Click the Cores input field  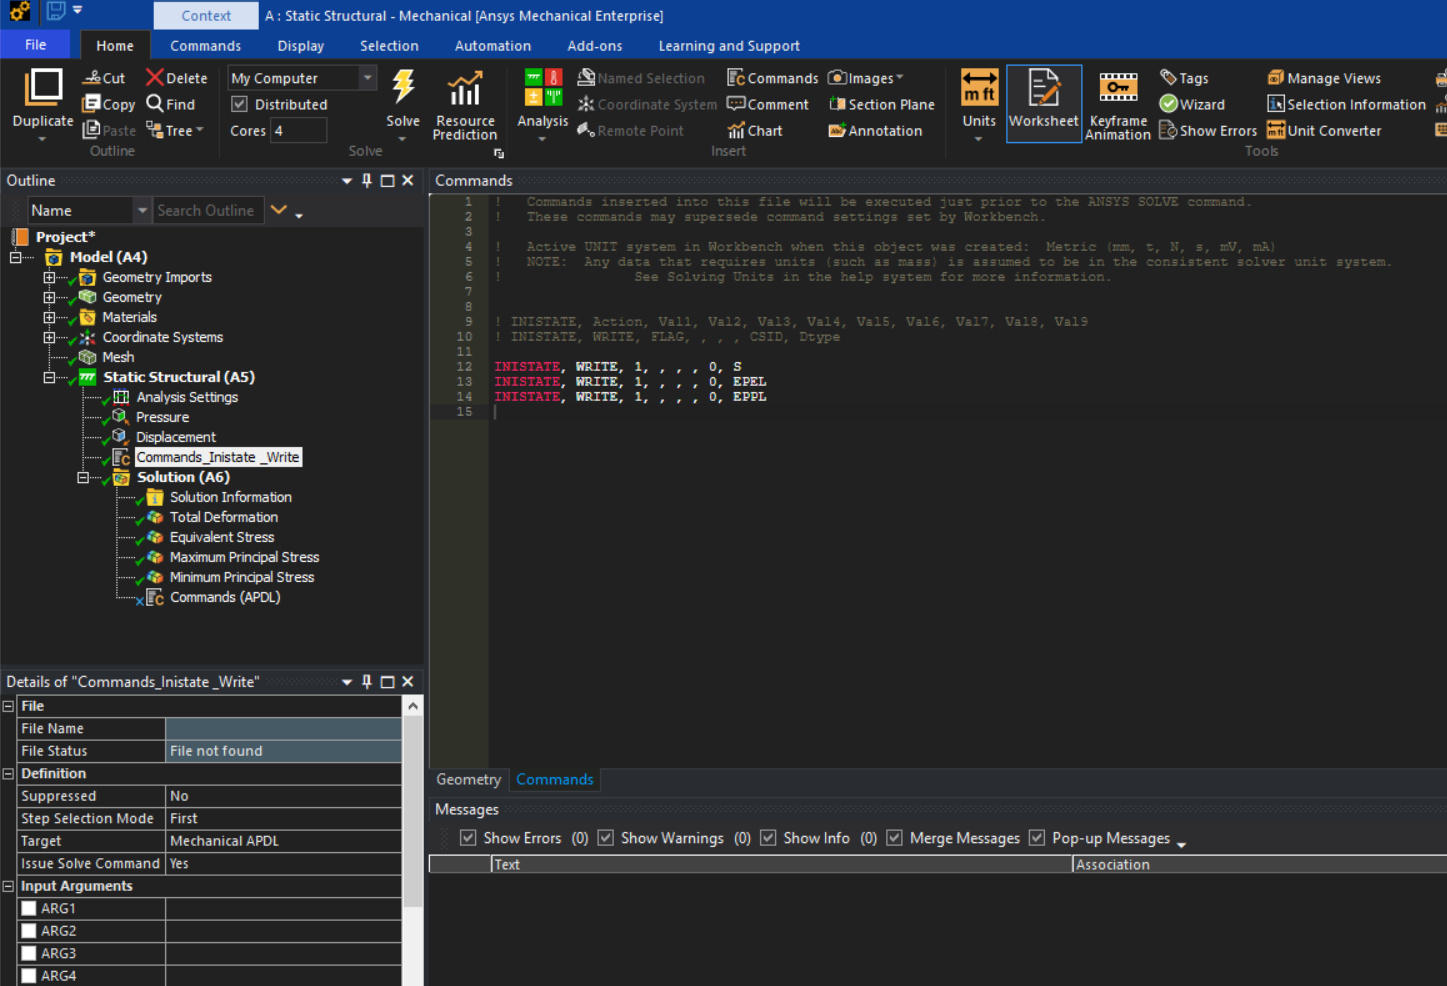[299, 130]
